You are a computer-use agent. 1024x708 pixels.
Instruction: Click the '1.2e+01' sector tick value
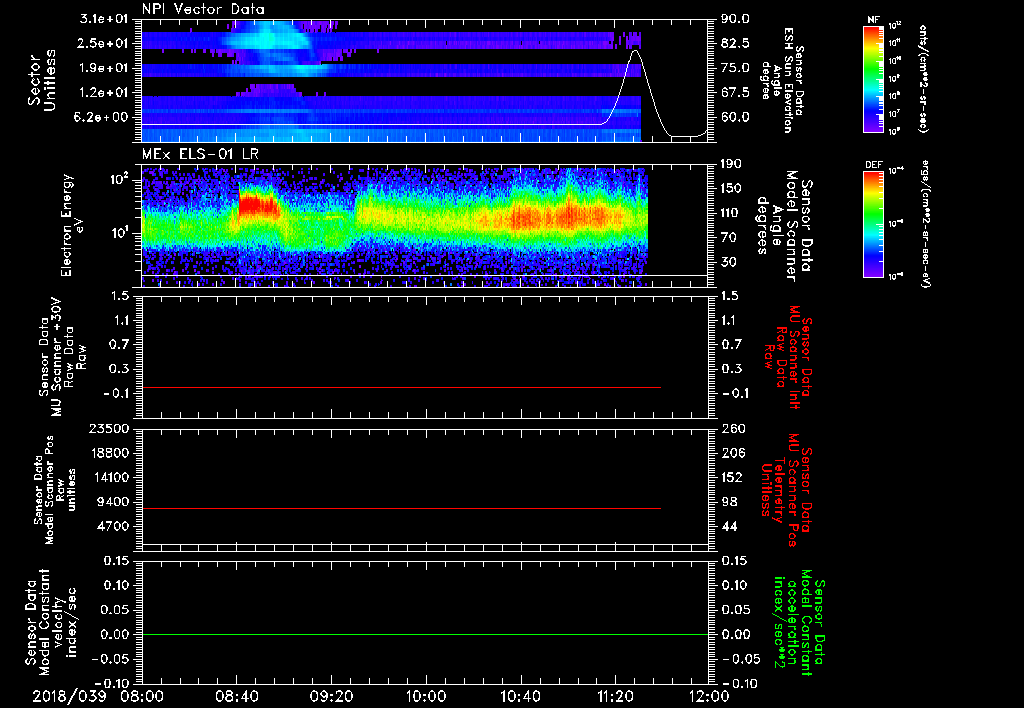[x=104, y=93]
